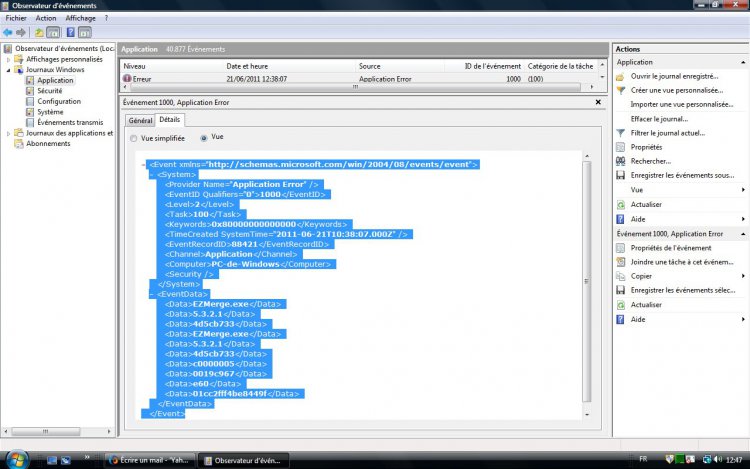750x469 pixels.
Task: Expand the Affichages personnalisés tree node
Action: 8,59
